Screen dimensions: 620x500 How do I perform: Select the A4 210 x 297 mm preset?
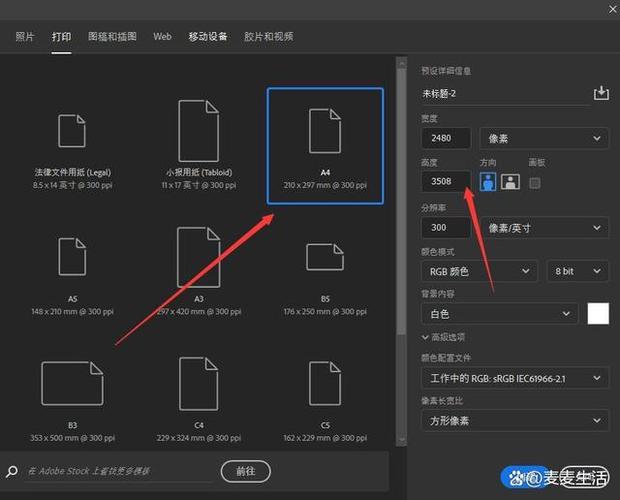325,146
